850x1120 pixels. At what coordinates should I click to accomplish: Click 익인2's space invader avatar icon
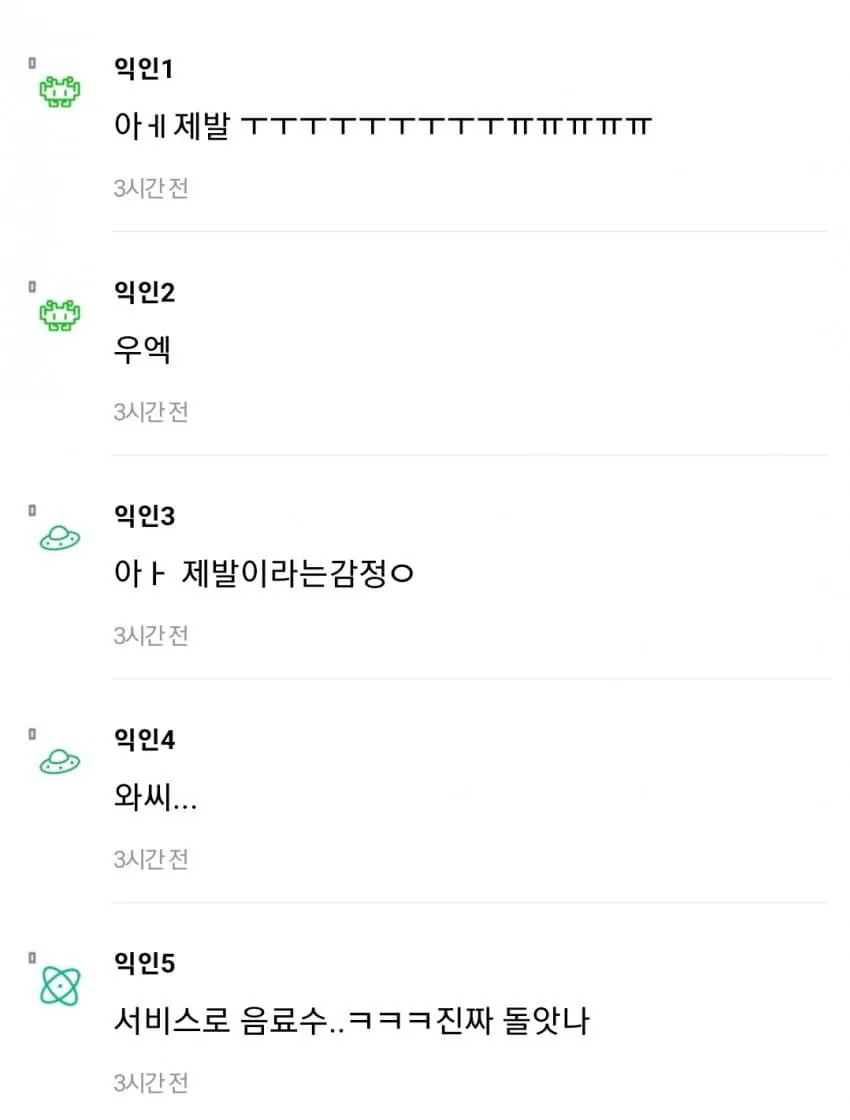coord(60,317)
